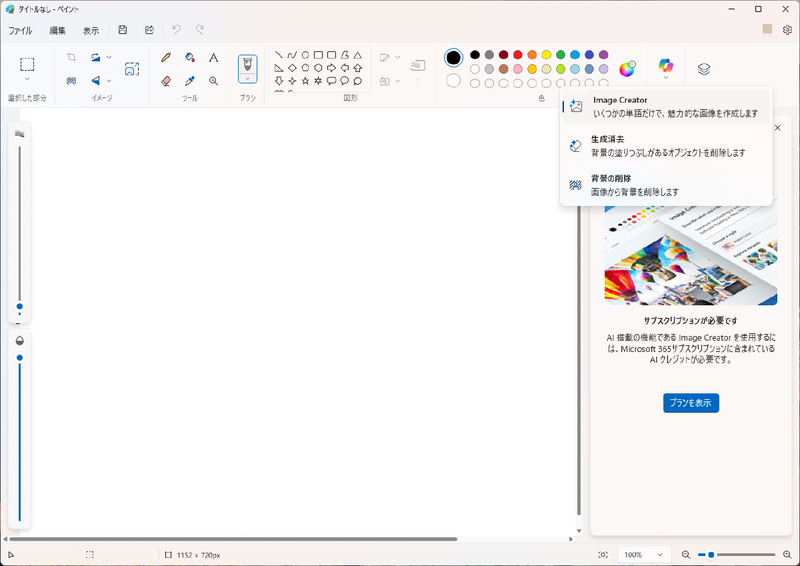The width and height of the screenshot is (800, 566).
Task: Click the flip image icon
Action: (95, 81)
